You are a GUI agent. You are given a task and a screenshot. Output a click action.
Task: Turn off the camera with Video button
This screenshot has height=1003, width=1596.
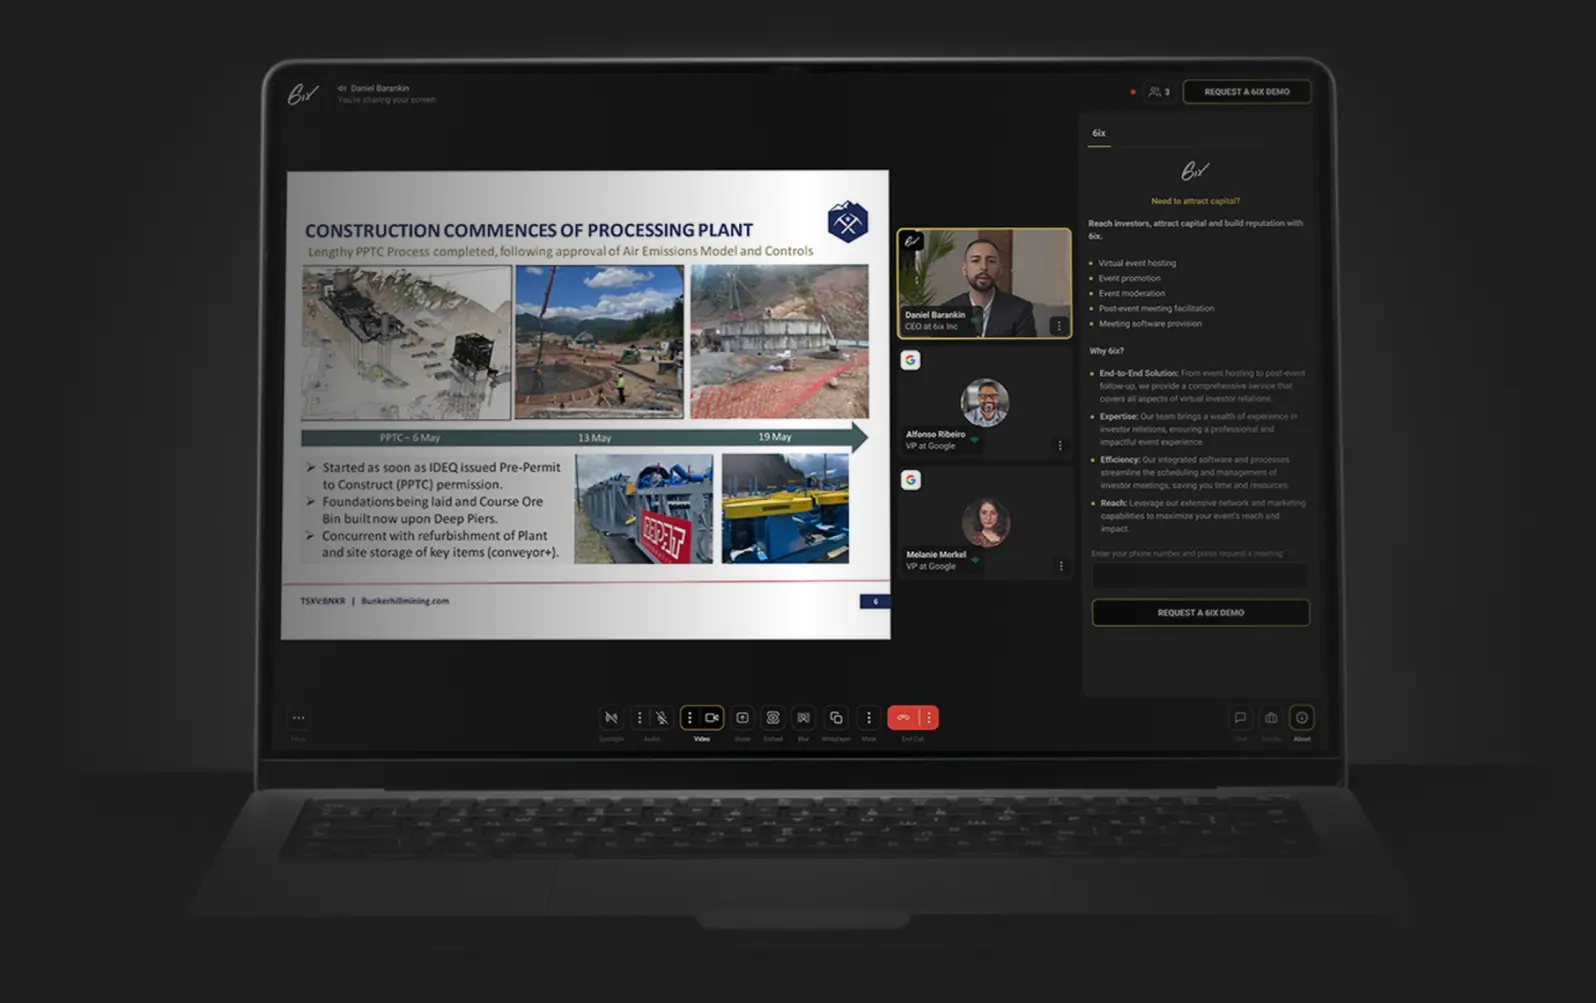pyautogui.click(x=712, y=718)
